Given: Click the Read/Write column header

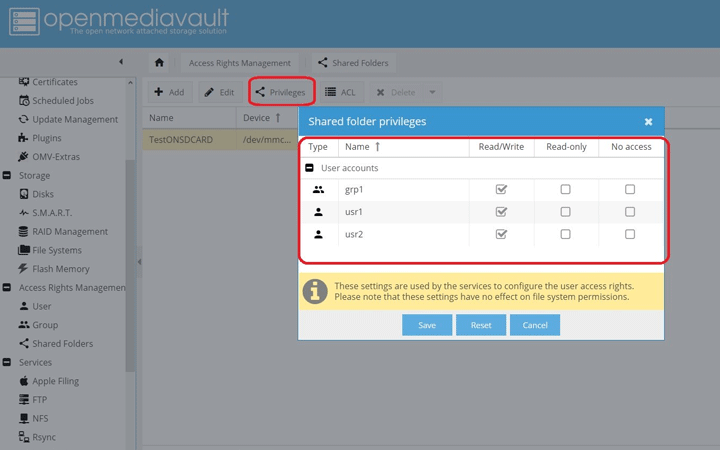Looking at the screenshot, I should 501,147.
